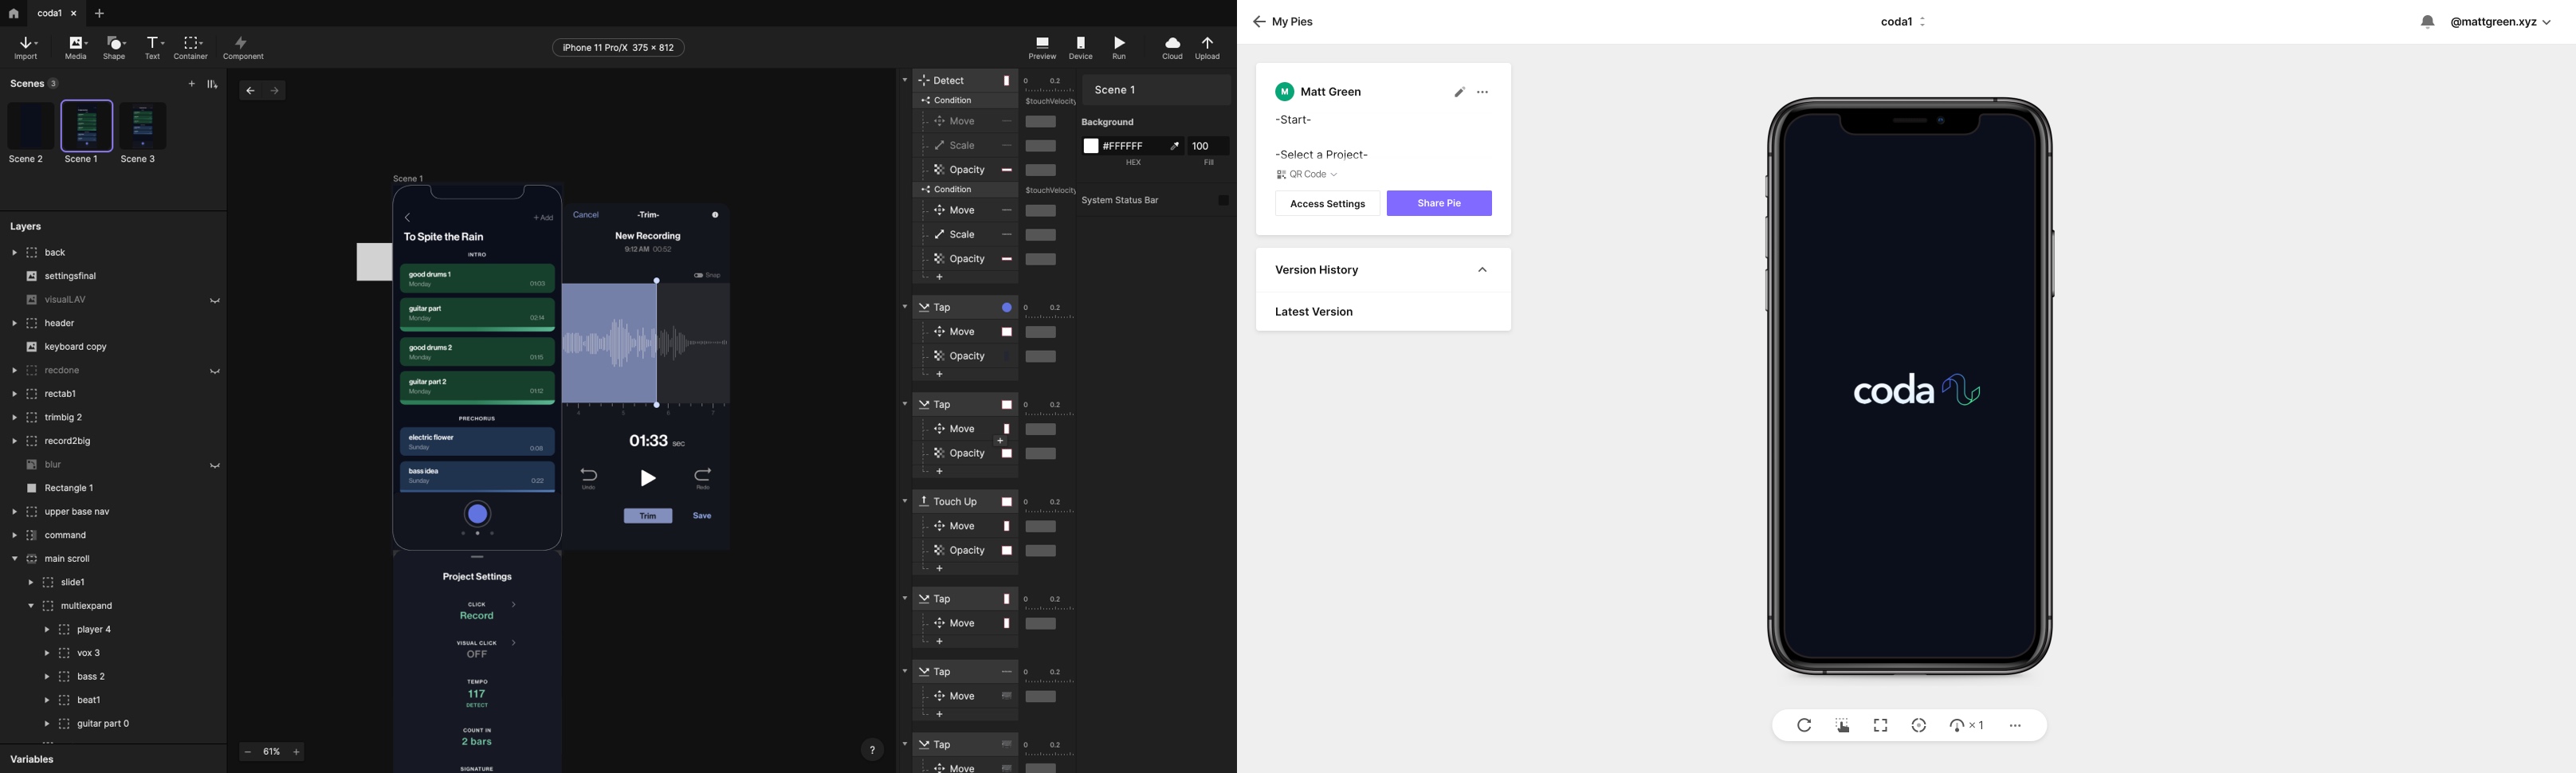Open the Latest Version entry
Screen dimensions: 2576x773
[x=1383, y=312]
